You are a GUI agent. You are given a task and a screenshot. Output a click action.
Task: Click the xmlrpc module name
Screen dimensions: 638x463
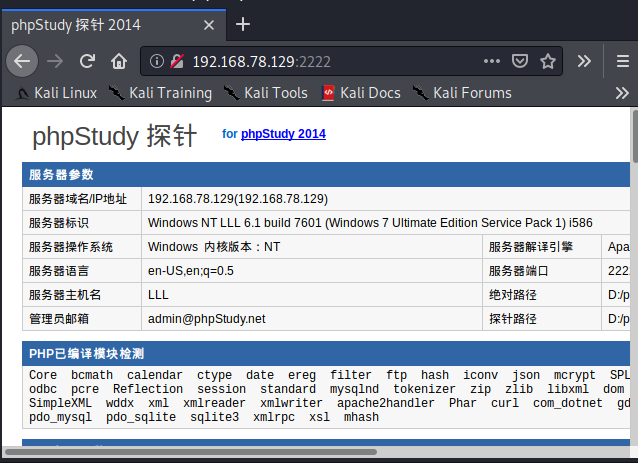pos(274,417)
